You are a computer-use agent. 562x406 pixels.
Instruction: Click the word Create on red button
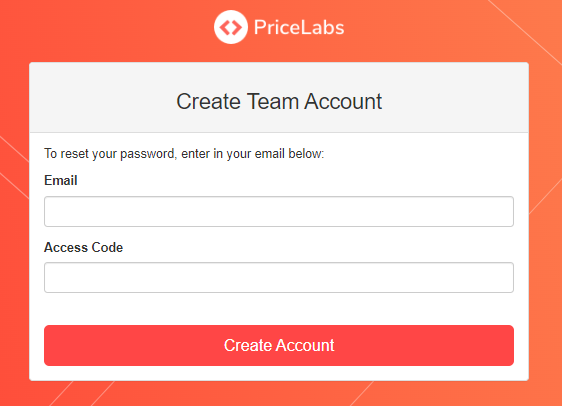[x=248, y=345]
